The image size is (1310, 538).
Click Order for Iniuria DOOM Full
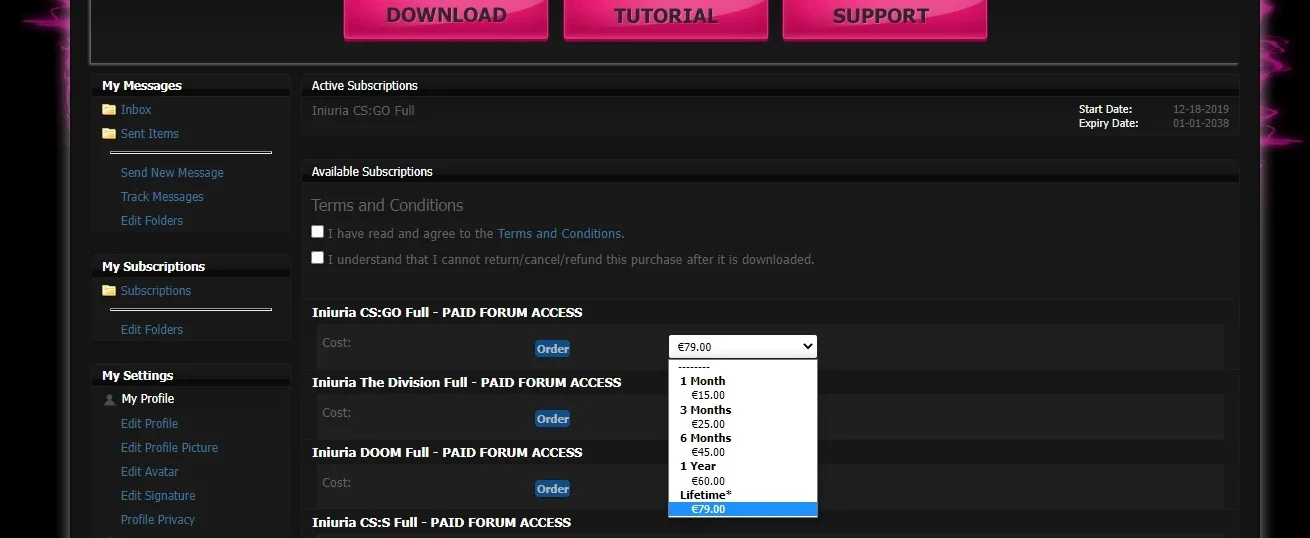552,489
